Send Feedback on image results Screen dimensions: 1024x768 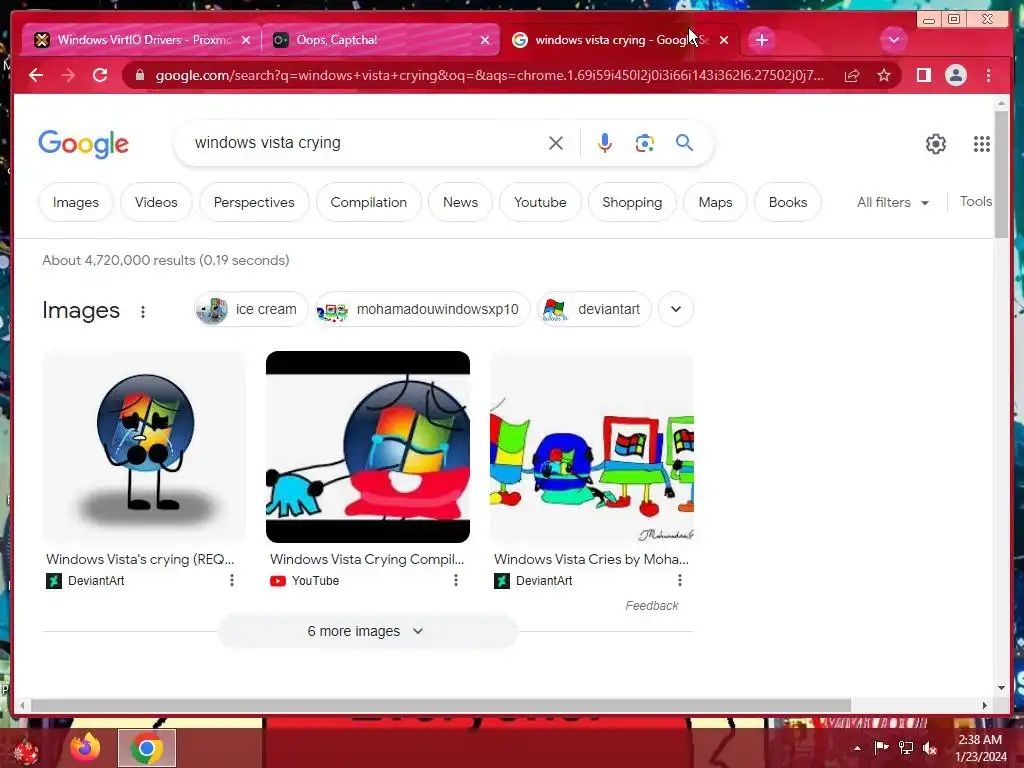pos(652,605)
